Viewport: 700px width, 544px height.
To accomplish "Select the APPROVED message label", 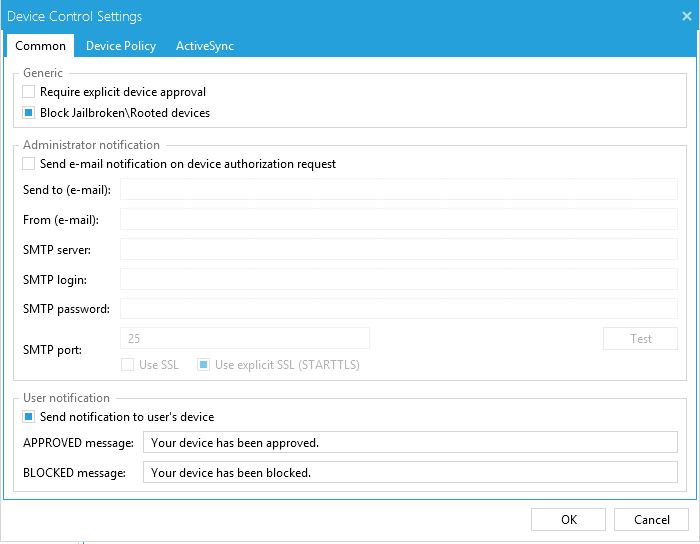I will [x=78, y=443].
